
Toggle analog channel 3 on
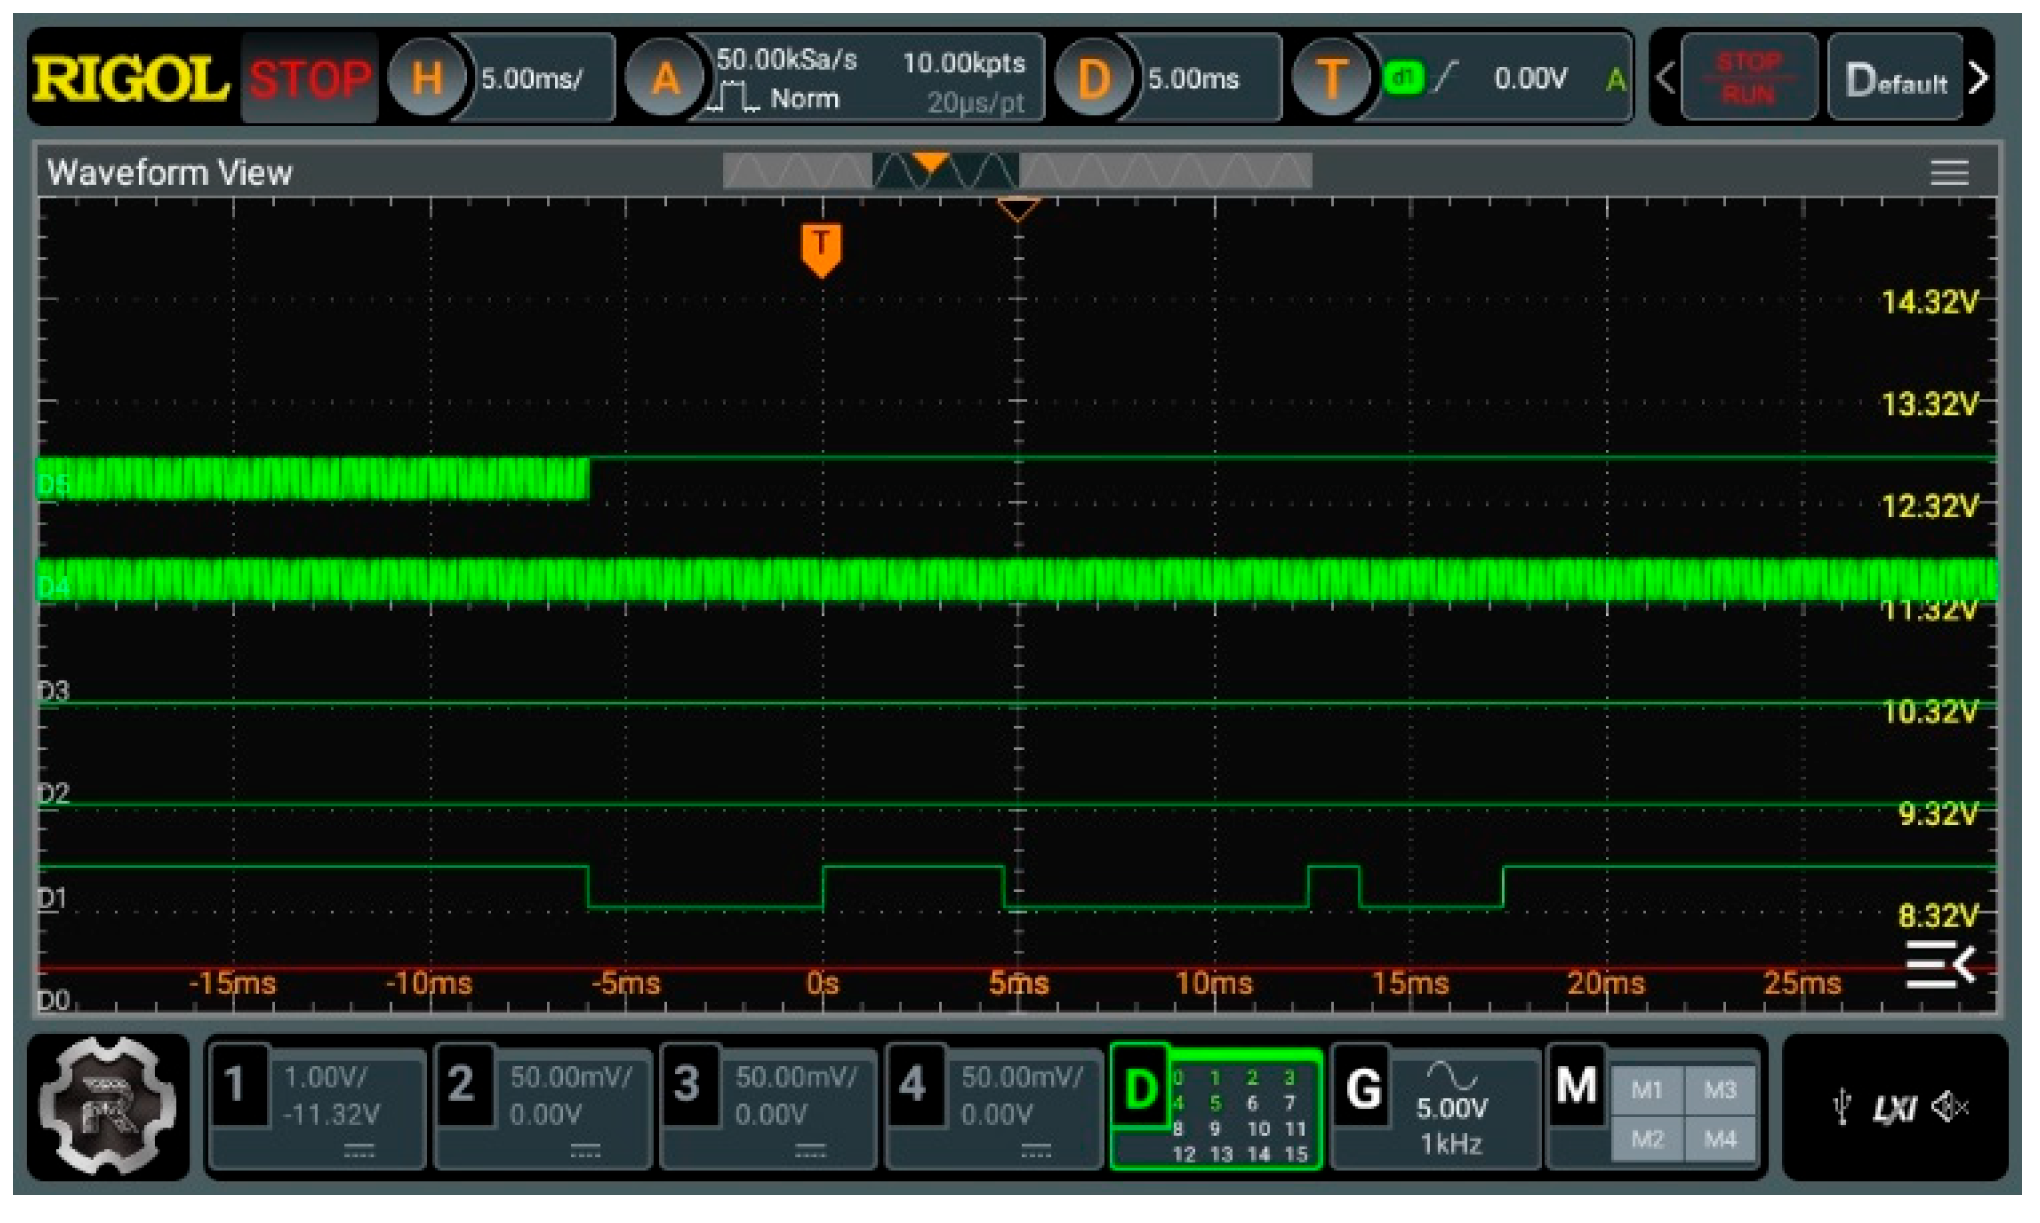click(x=688, y=1085)
